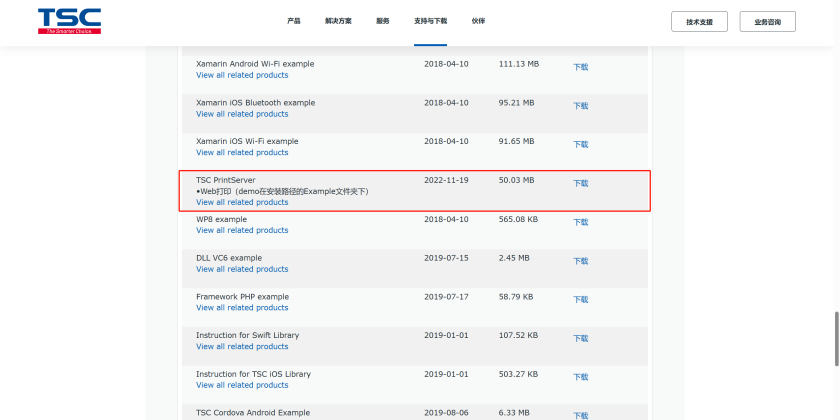
Task: Download Xamarin iOS Bluetooth example
Action: [581, 106]
